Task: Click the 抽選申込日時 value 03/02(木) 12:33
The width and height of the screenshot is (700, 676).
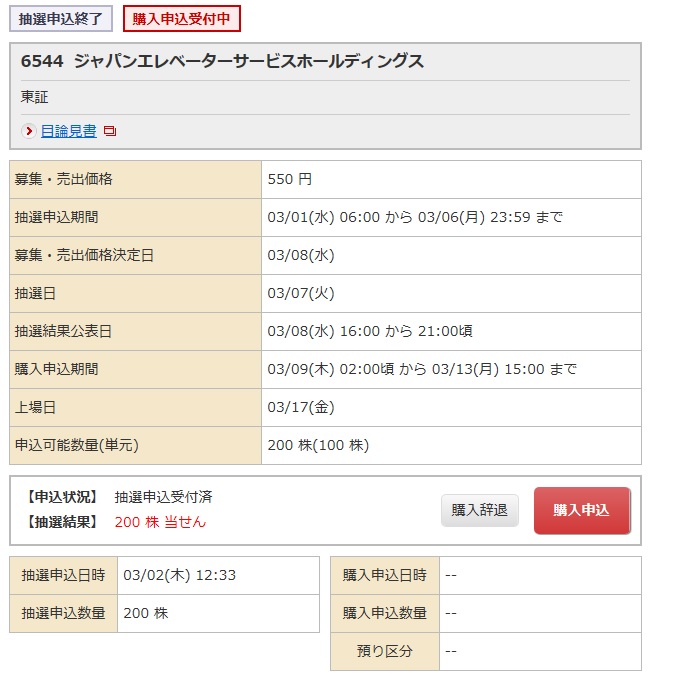Action: 179,575
